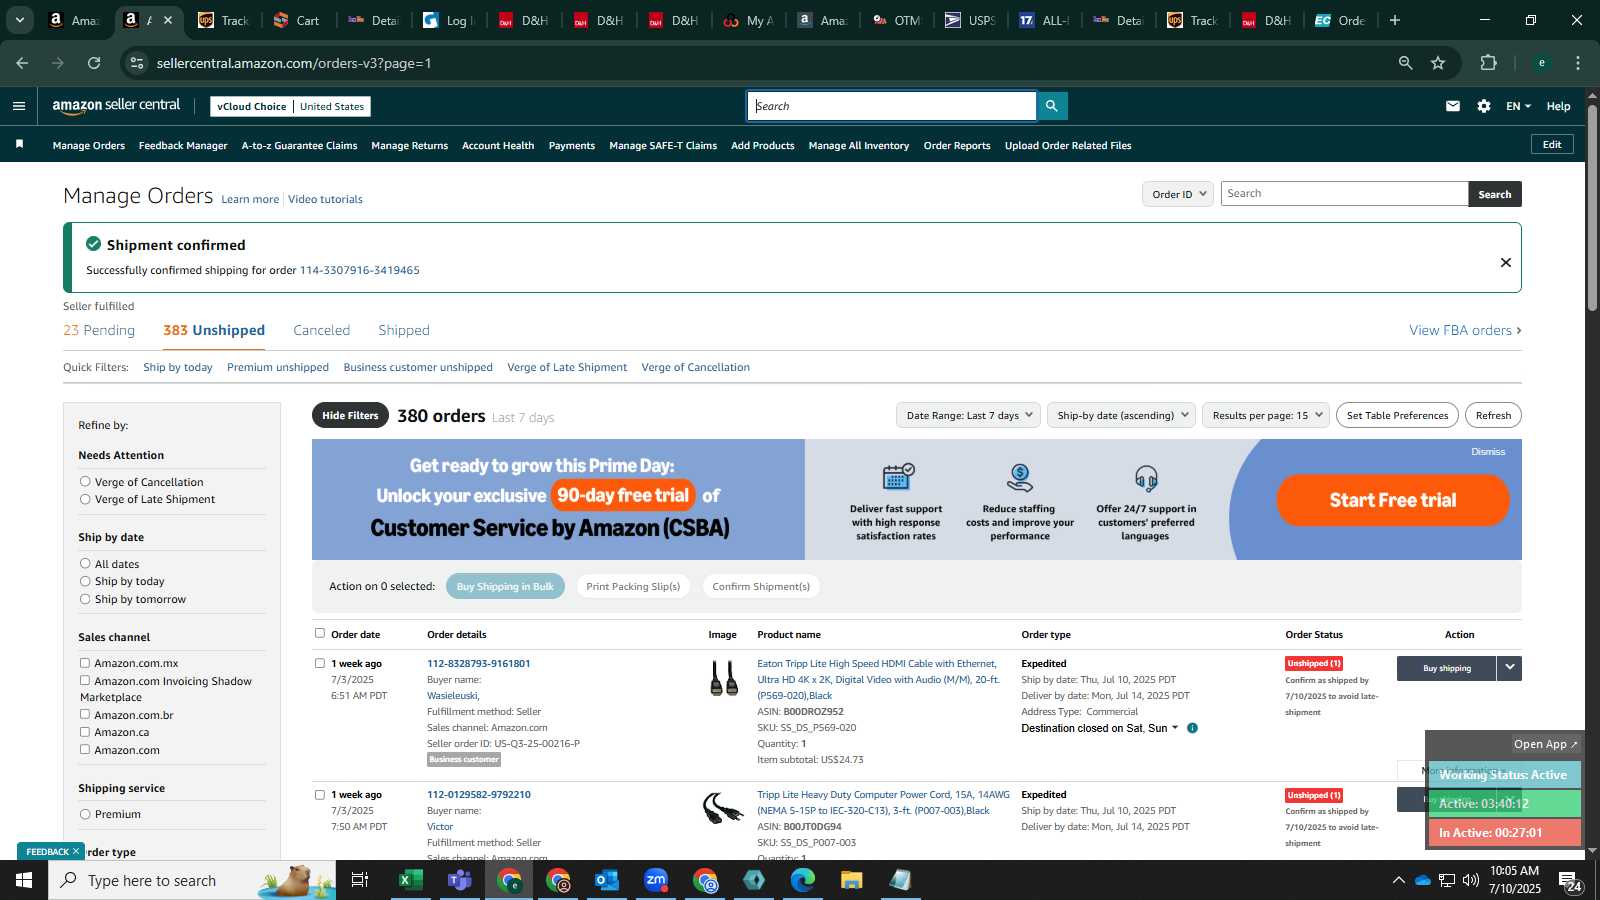
Task: Select order 112-8328793-9161801 checkbox
Action: point(320,663)
